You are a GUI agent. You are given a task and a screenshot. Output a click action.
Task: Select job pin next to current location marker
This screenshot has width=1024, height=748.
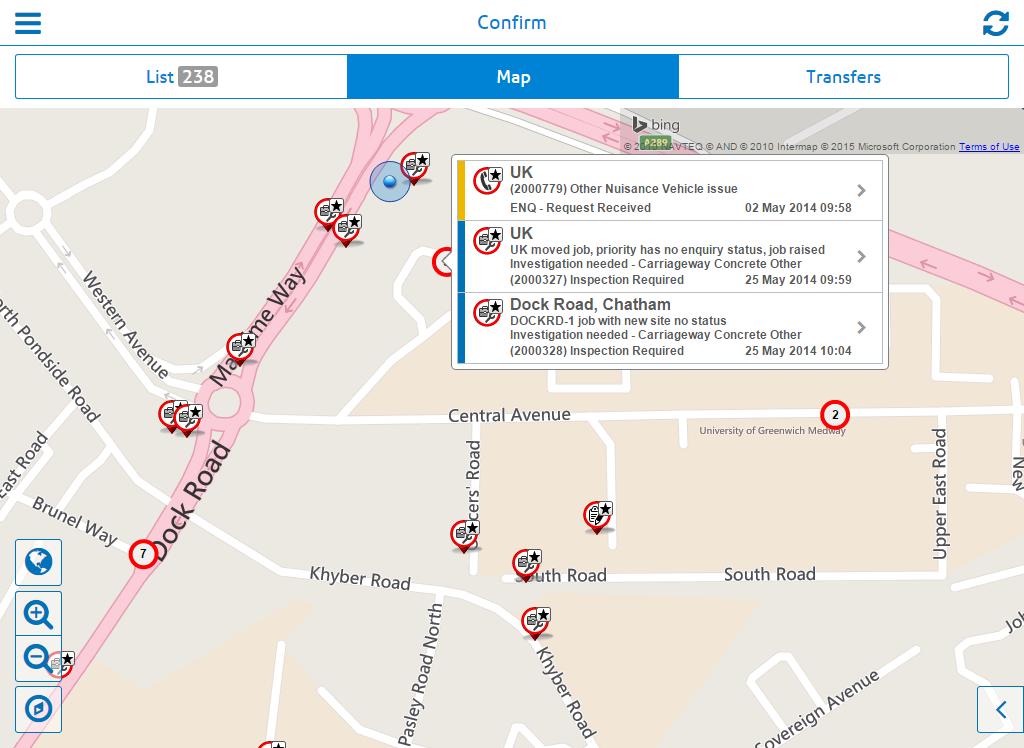[414, 167]
